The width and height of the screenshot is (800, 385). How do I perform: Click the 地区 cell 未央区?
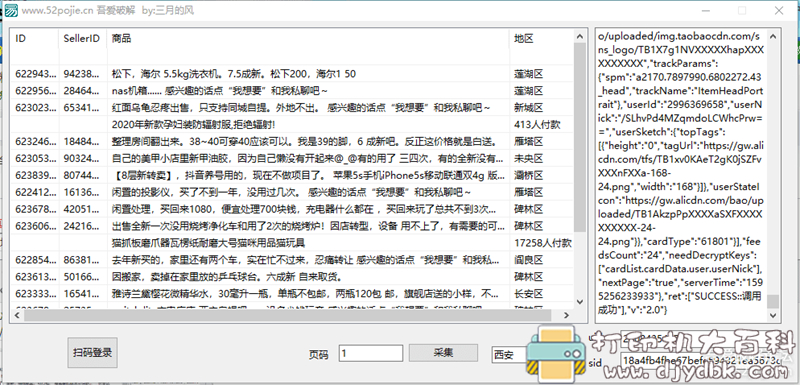pos(528,158)
